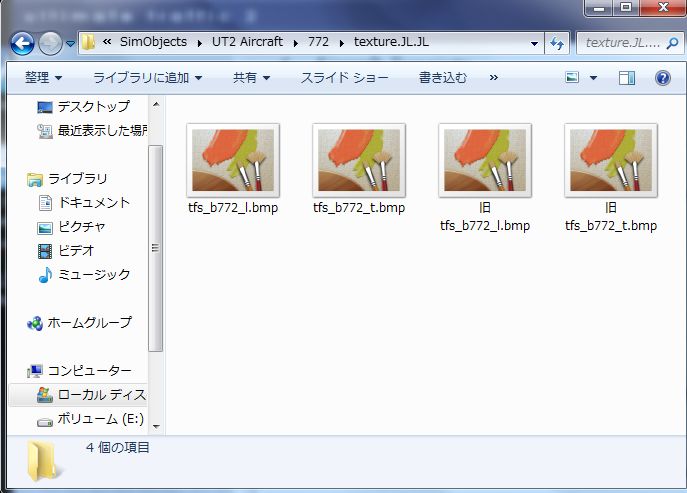Open ドキュメント library
Screen dimensions: 687x493
coord(94,202)
